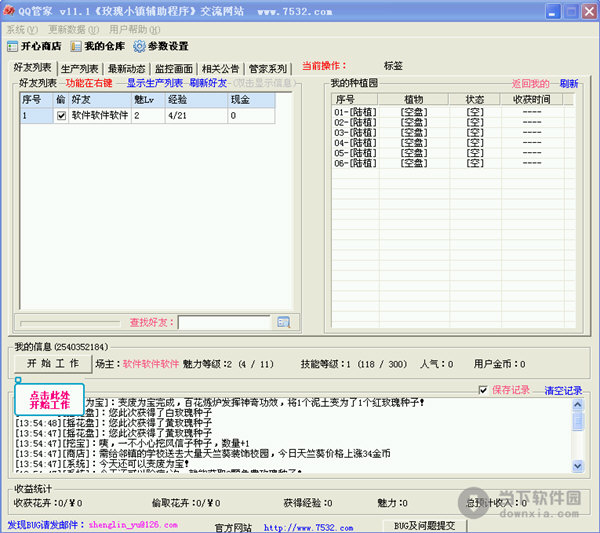The width and height of the screenshot is (600, 533).
Task: Click the 4/21 experience cell
Action: (x=196, y=116)
